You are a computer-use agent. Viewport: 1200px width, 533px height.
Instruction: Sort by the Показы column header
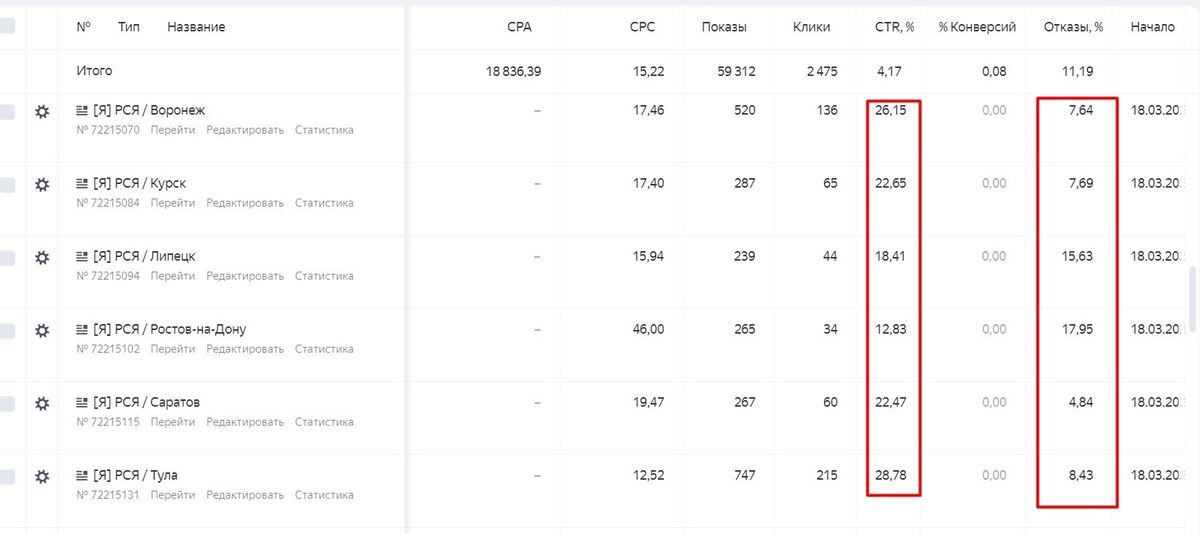(725, 27)
